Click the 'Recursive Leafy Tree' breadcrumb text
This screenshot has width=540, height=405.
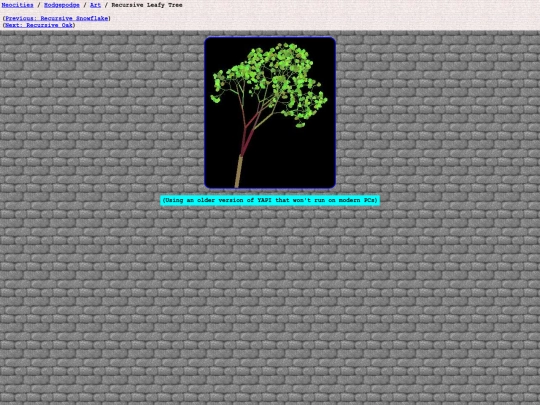[147, 5]
